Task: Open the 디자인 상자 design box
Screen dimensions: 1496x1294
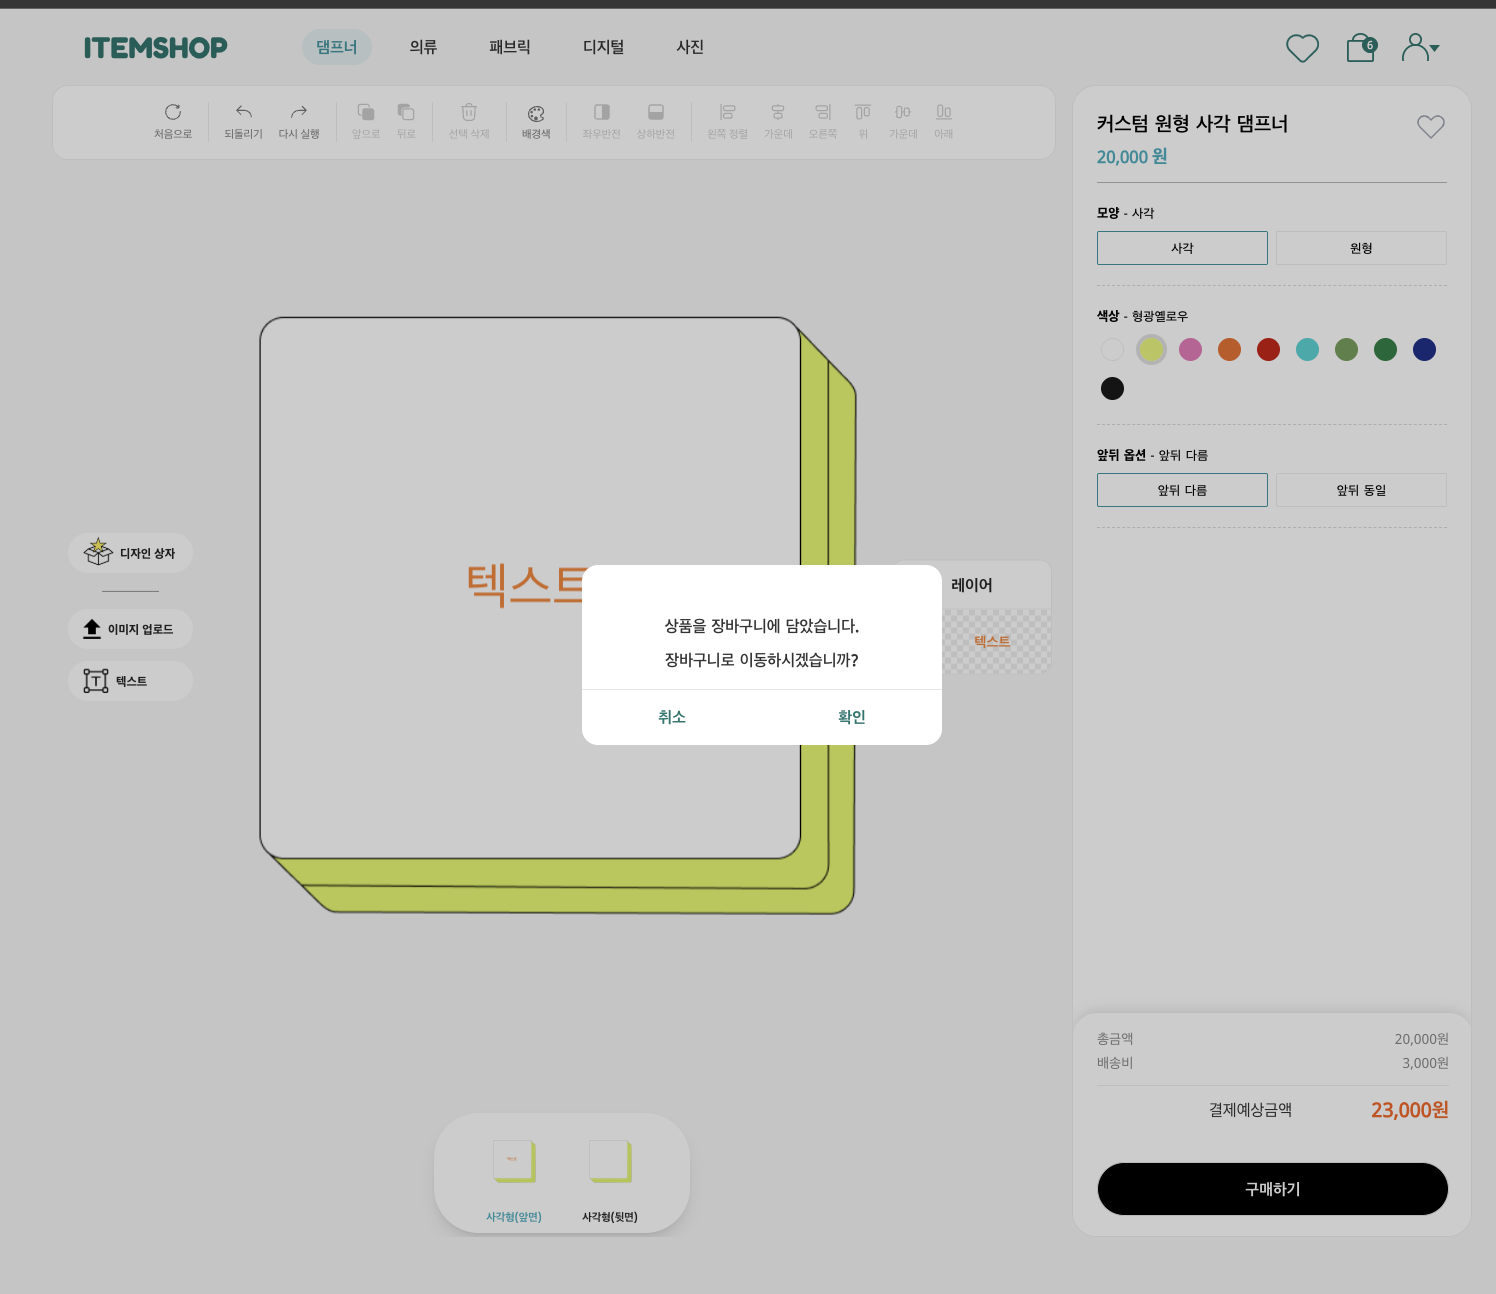Action: (130, 553)
